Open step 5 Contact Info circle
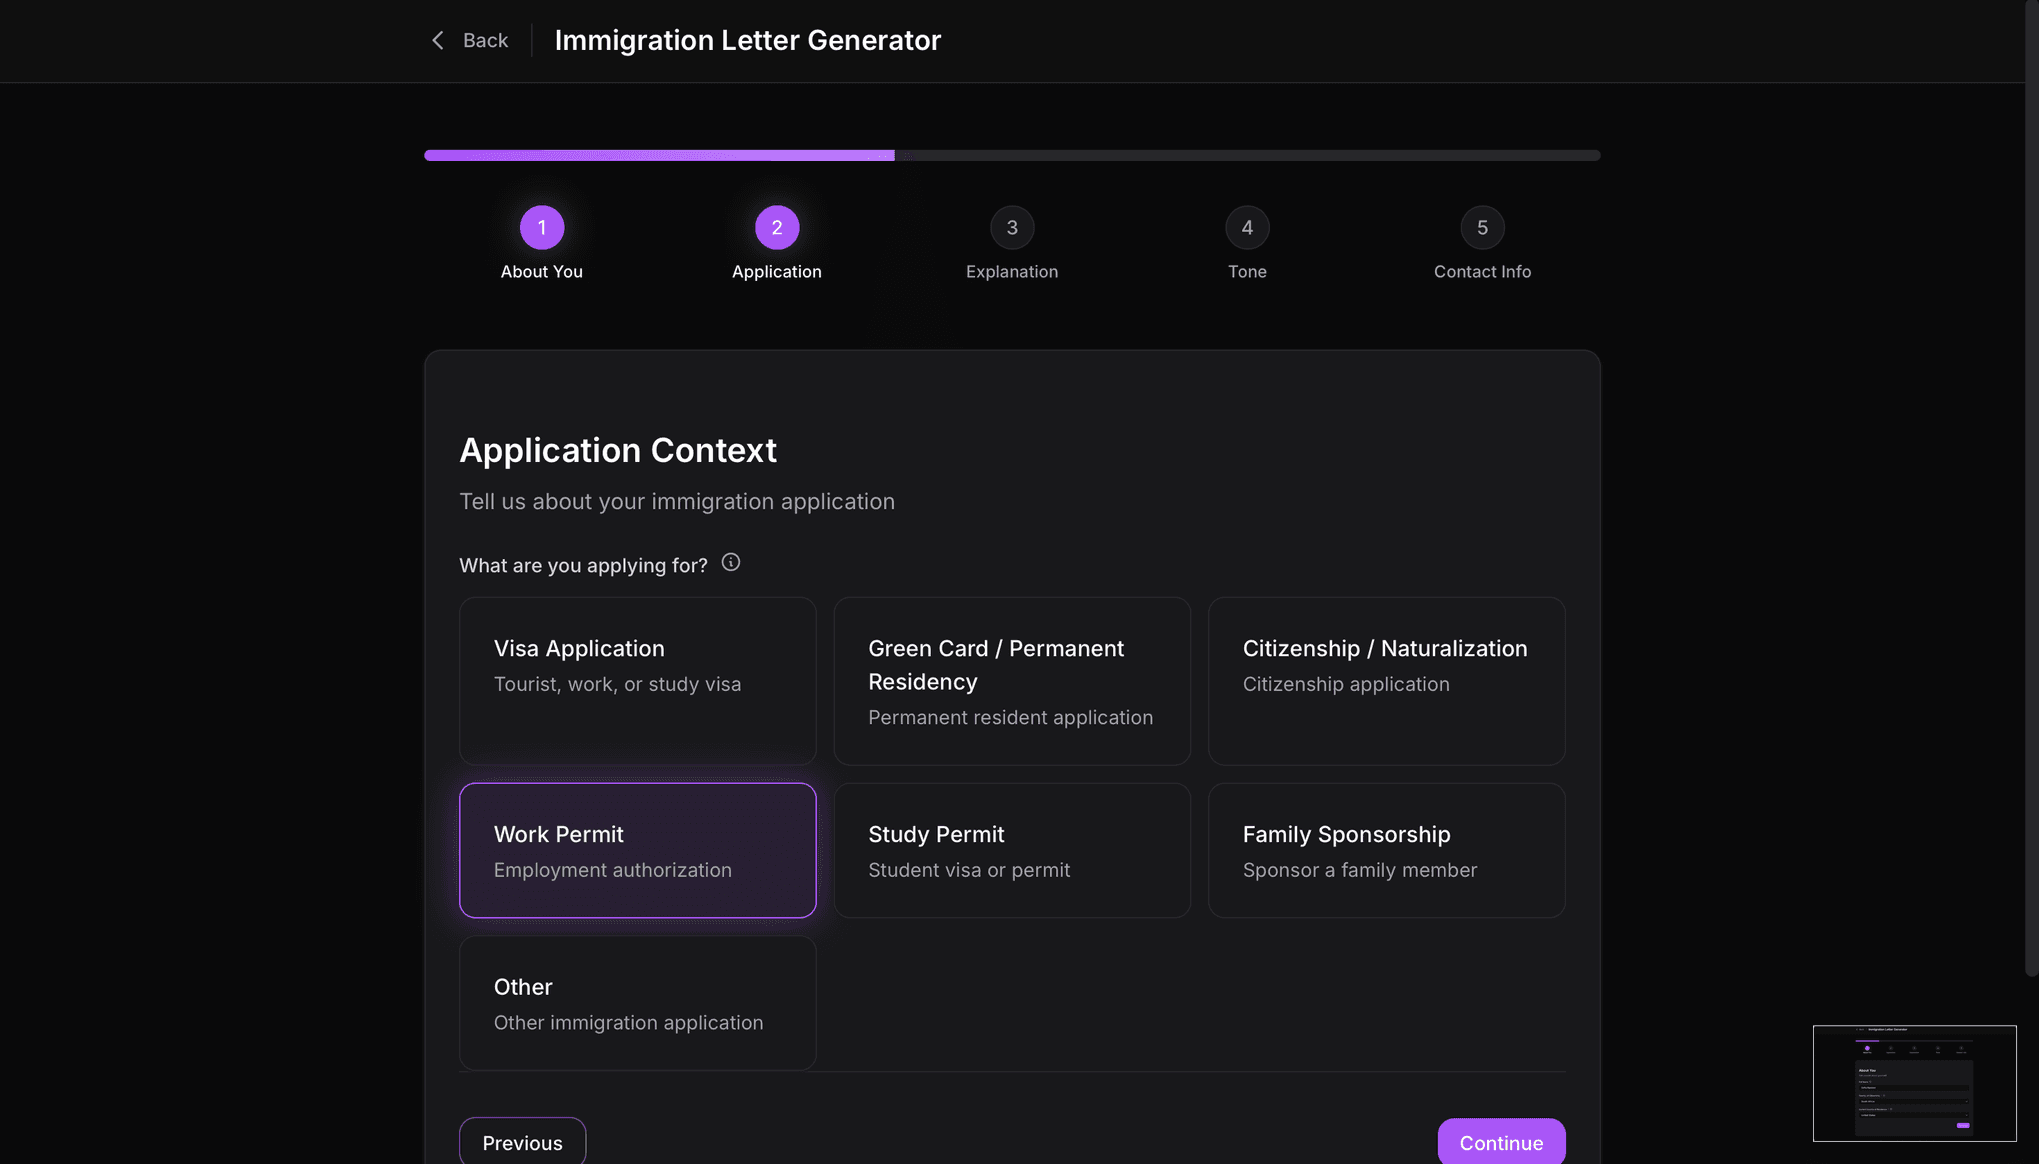This screenshot has height=1164, width=2039. (x=1482, y=228)
